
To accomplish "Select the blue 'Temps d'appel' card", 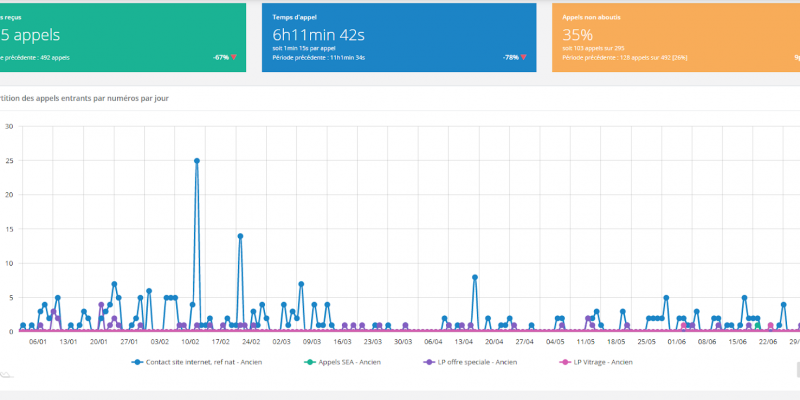I will pos(398,36).
